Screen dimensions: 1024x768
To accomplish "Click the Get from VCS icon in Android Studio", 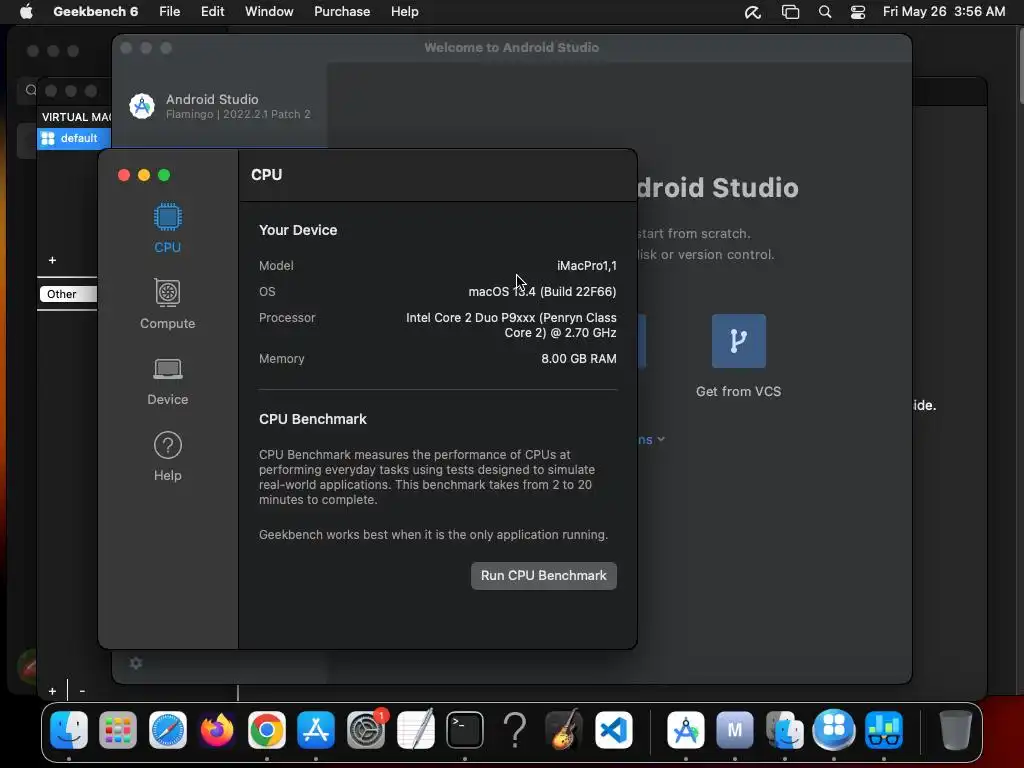I will click(739, 341).
